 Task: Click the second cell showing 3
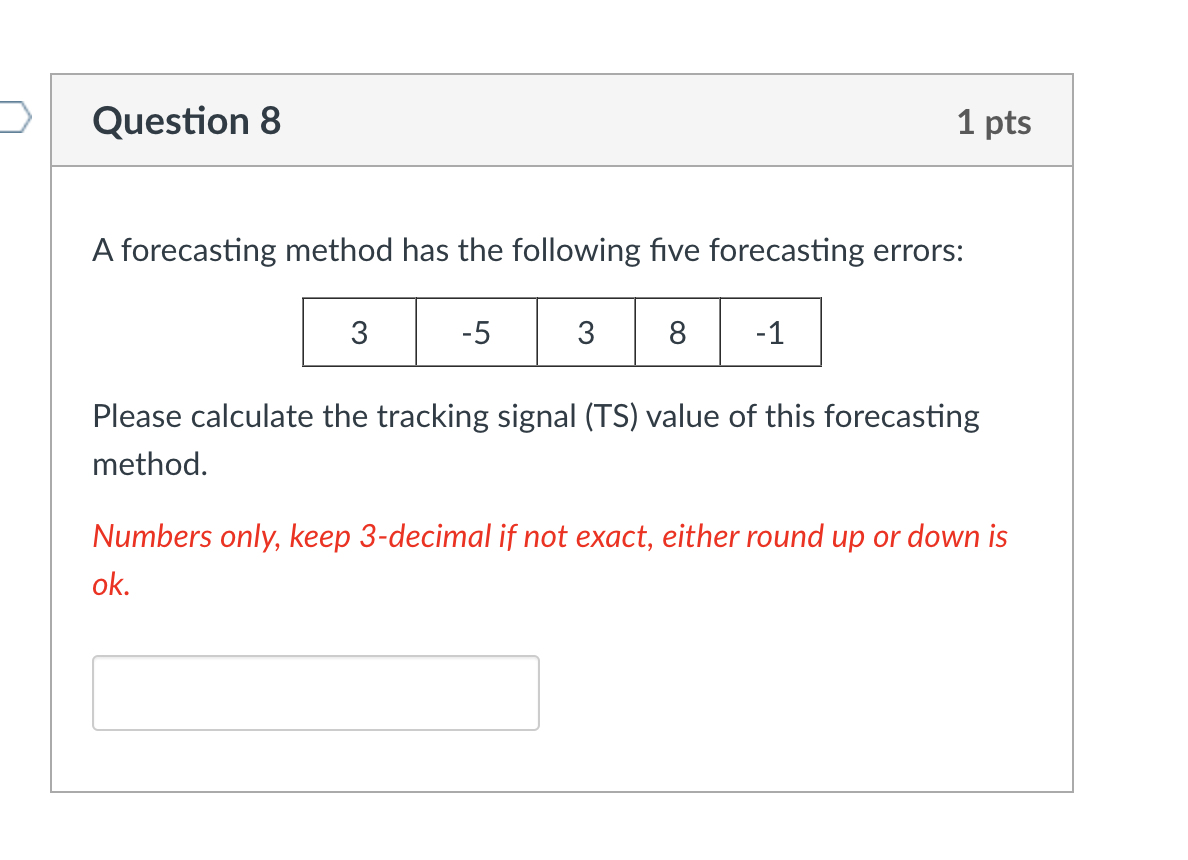(586, 333)
